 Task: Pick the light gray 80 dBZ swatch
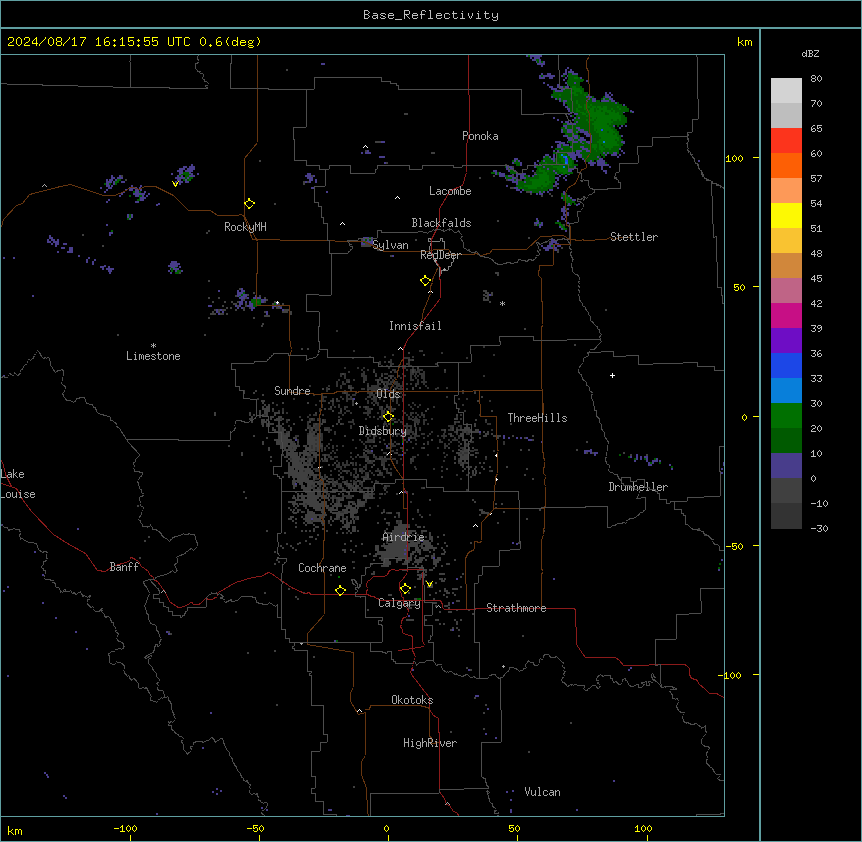(786, 90)
